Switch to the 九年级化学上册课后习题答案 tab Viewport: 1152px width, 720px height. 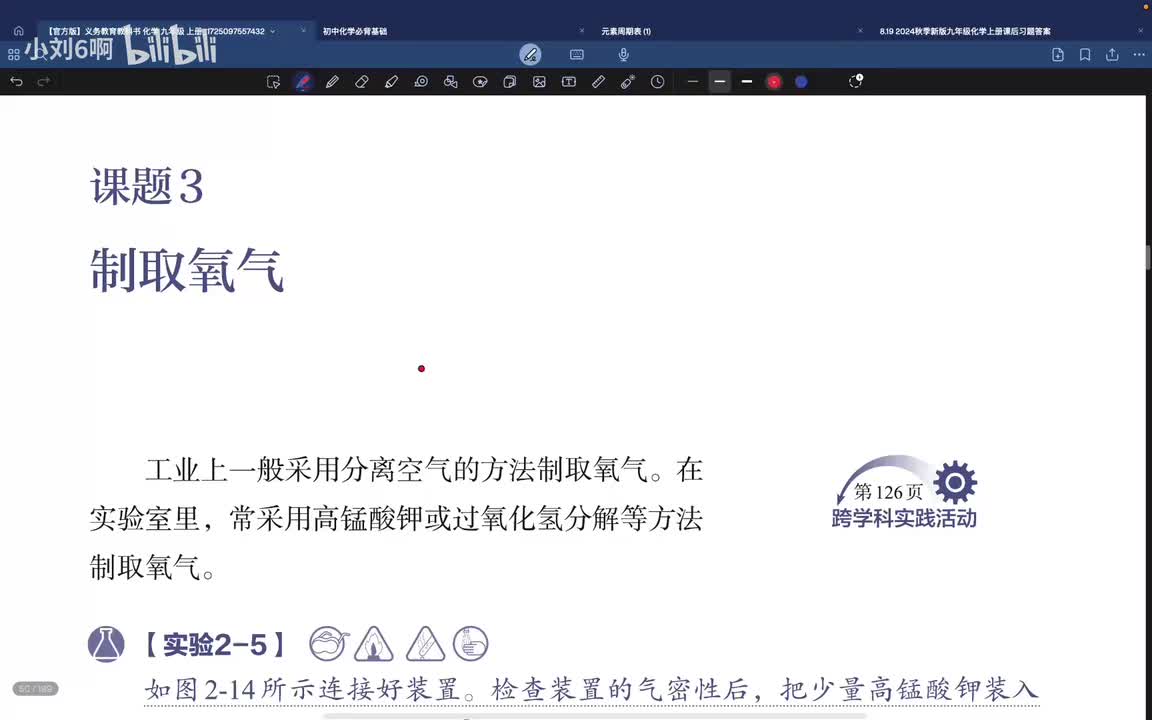pos(965,32)
